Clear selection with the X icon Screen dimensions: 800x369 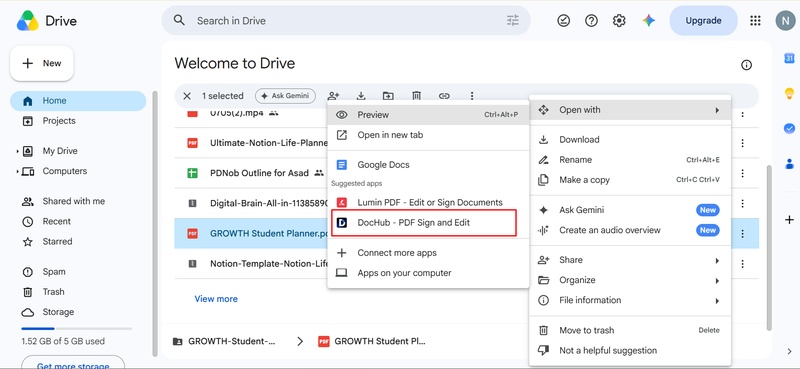pyautogui.click(x=187, y=96)
